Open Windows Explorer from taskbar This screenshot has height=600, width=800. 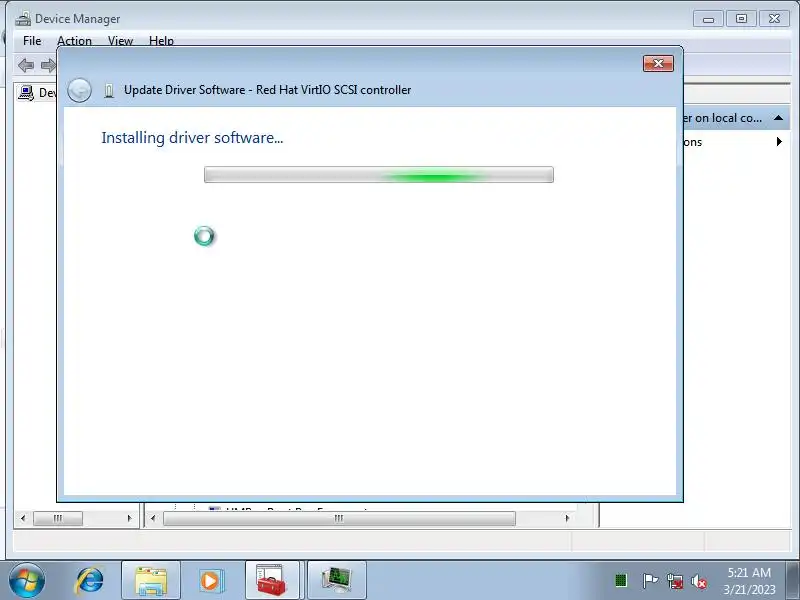pos(151,581)
